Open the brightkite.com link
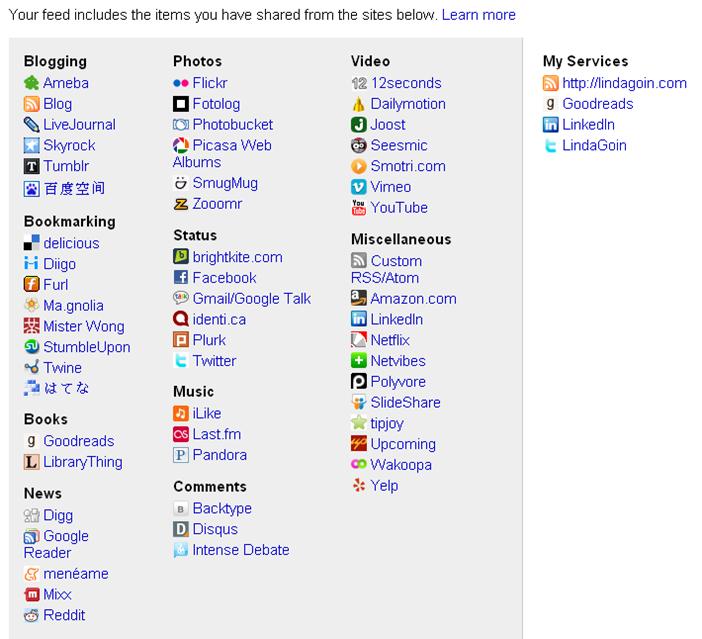 [x=238, y=257]
